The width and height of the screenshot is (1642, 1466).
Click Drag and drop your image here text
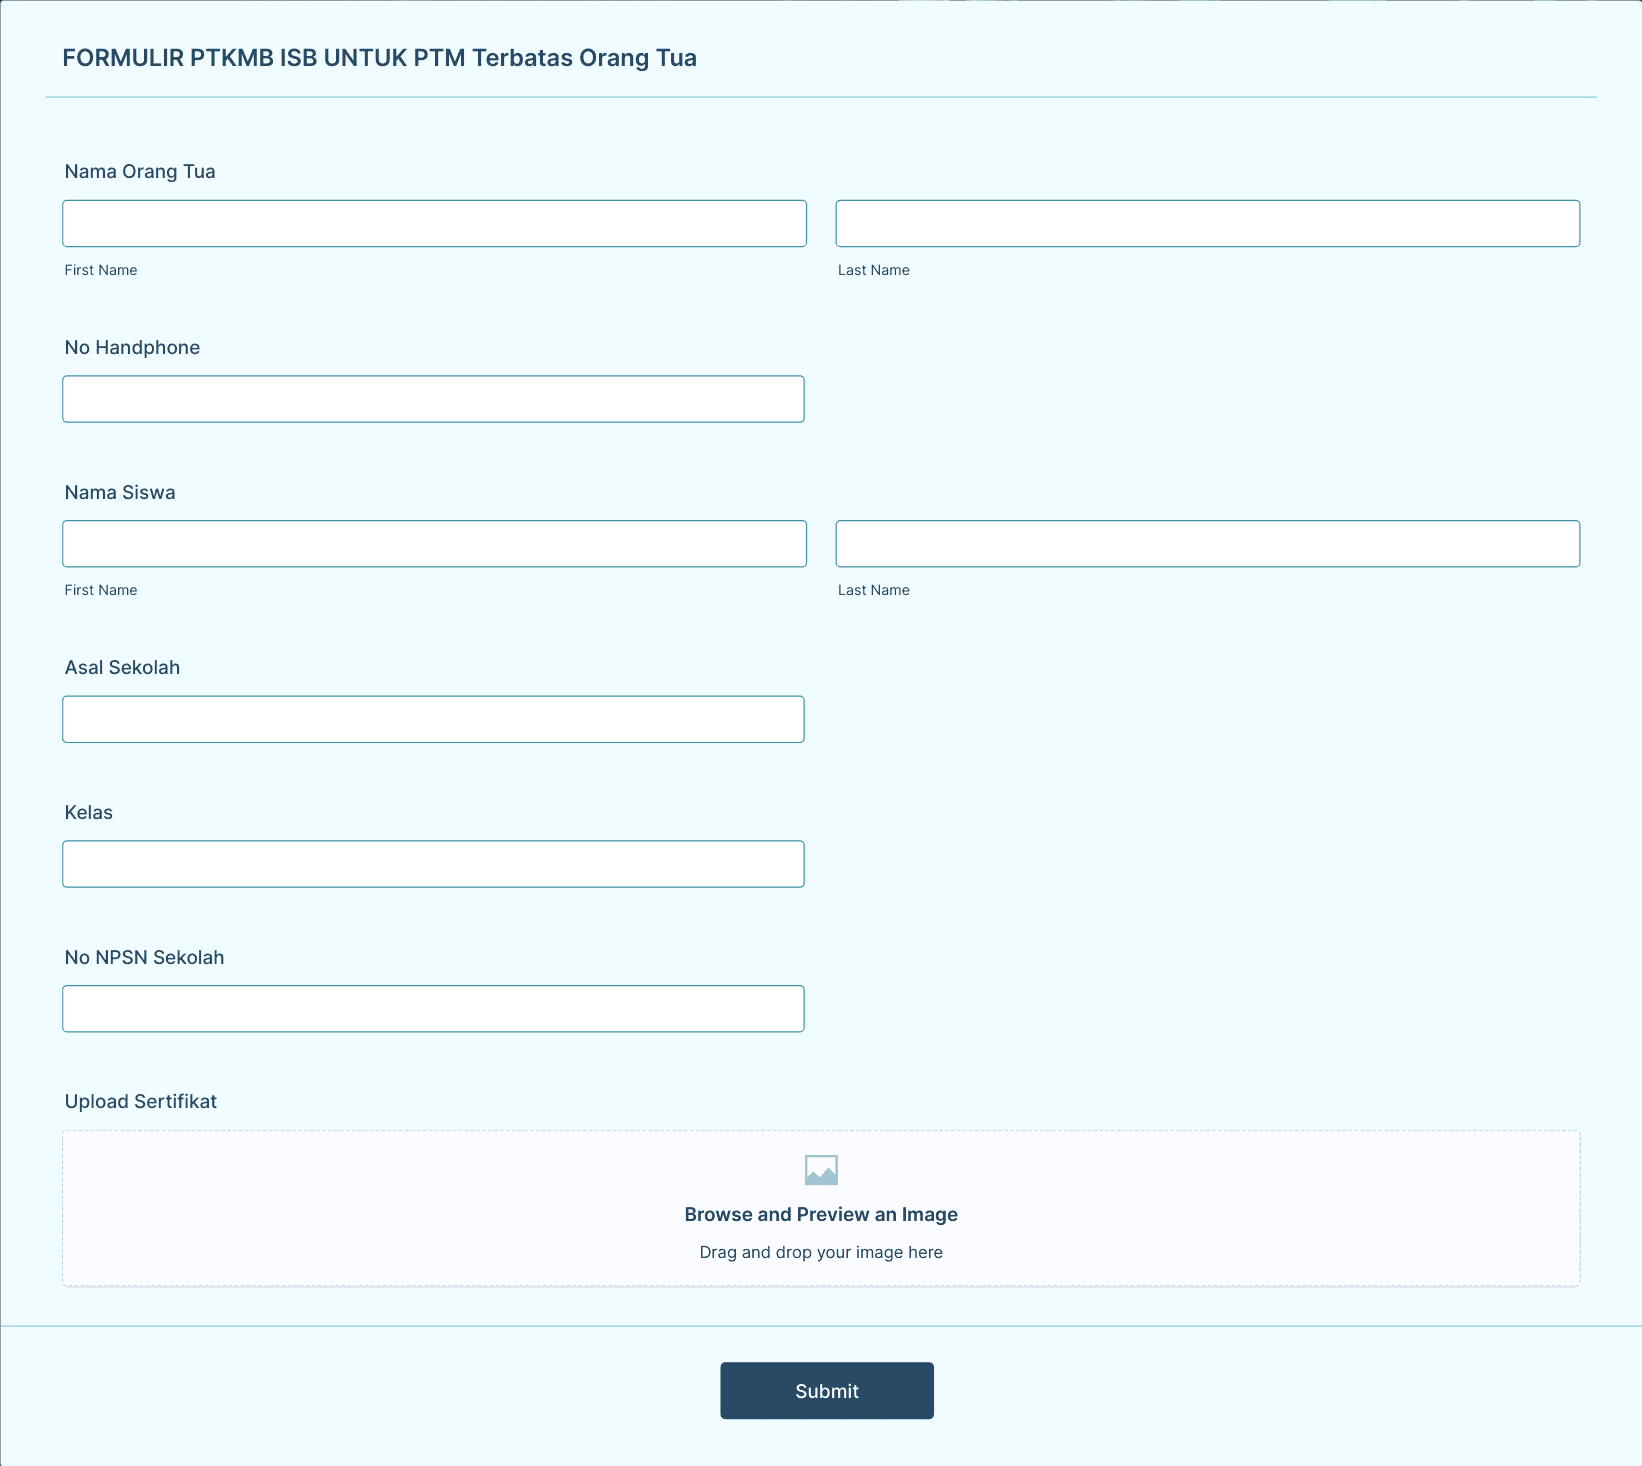pyautogui.click(x=821, y=1252)
